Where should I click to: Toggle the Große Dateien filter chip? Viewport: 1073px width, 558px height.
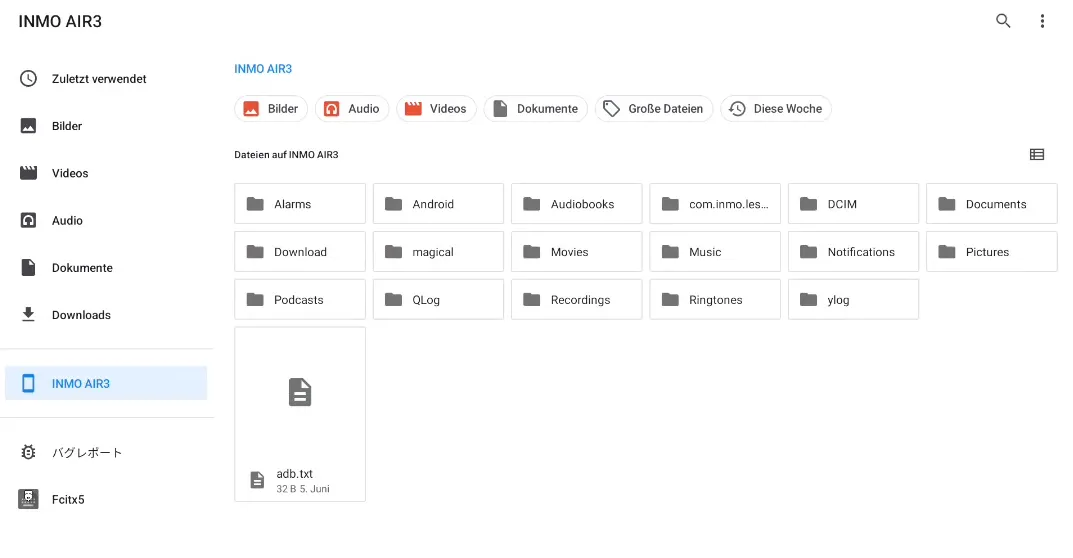click(653, 109)
